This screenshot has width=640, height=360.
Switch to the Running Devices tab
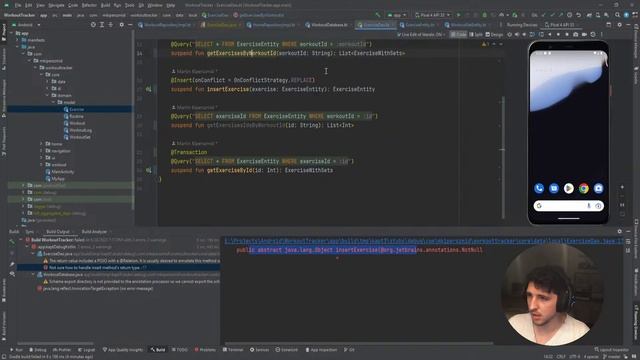point(522,25)
